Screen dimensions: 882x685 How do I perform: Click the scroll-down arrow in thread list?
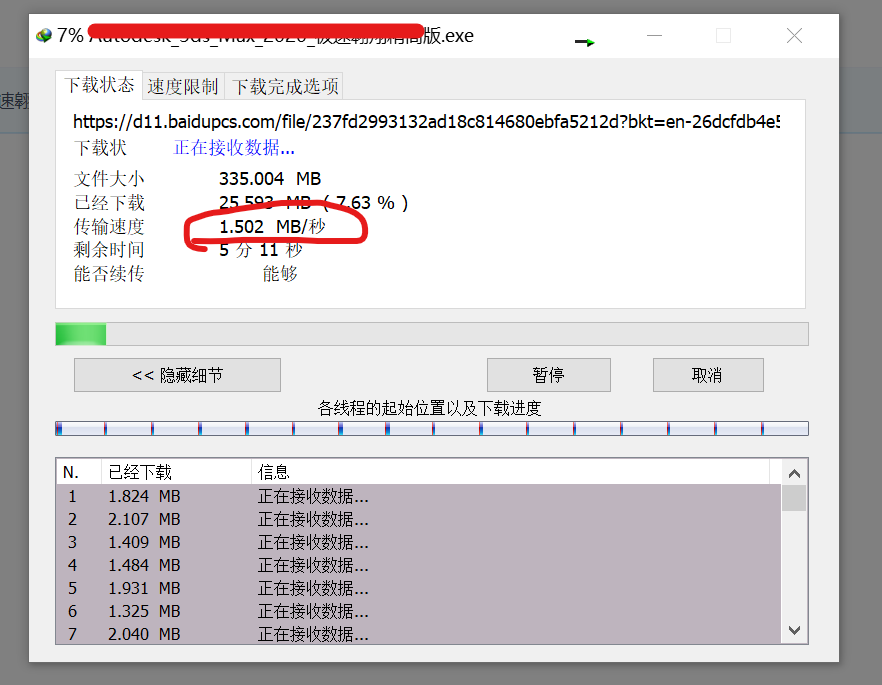point(794,630)
